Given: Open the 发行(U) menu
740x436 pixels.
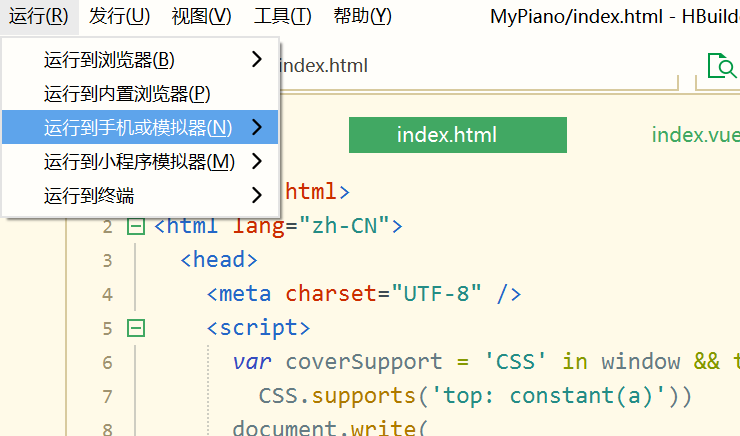Looking at the screenshot, I should click(119, 16).
